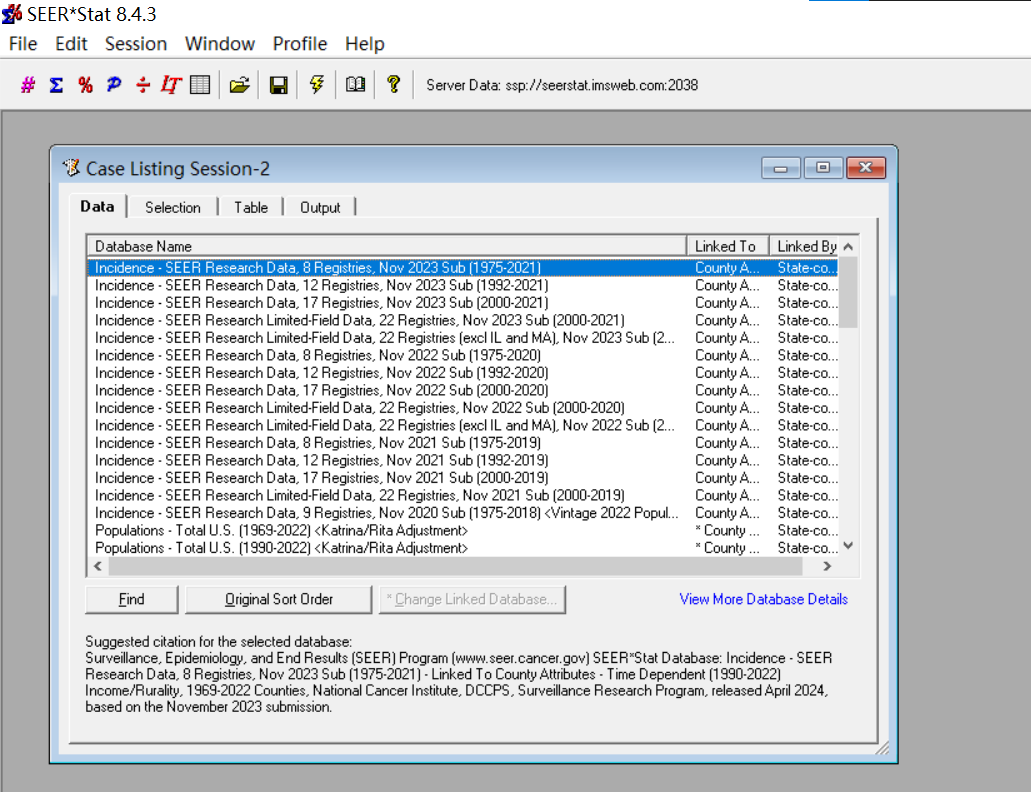Select SEER Research Data, 17 Registries, Nov 2023 Sub

(x=463, y=303)
